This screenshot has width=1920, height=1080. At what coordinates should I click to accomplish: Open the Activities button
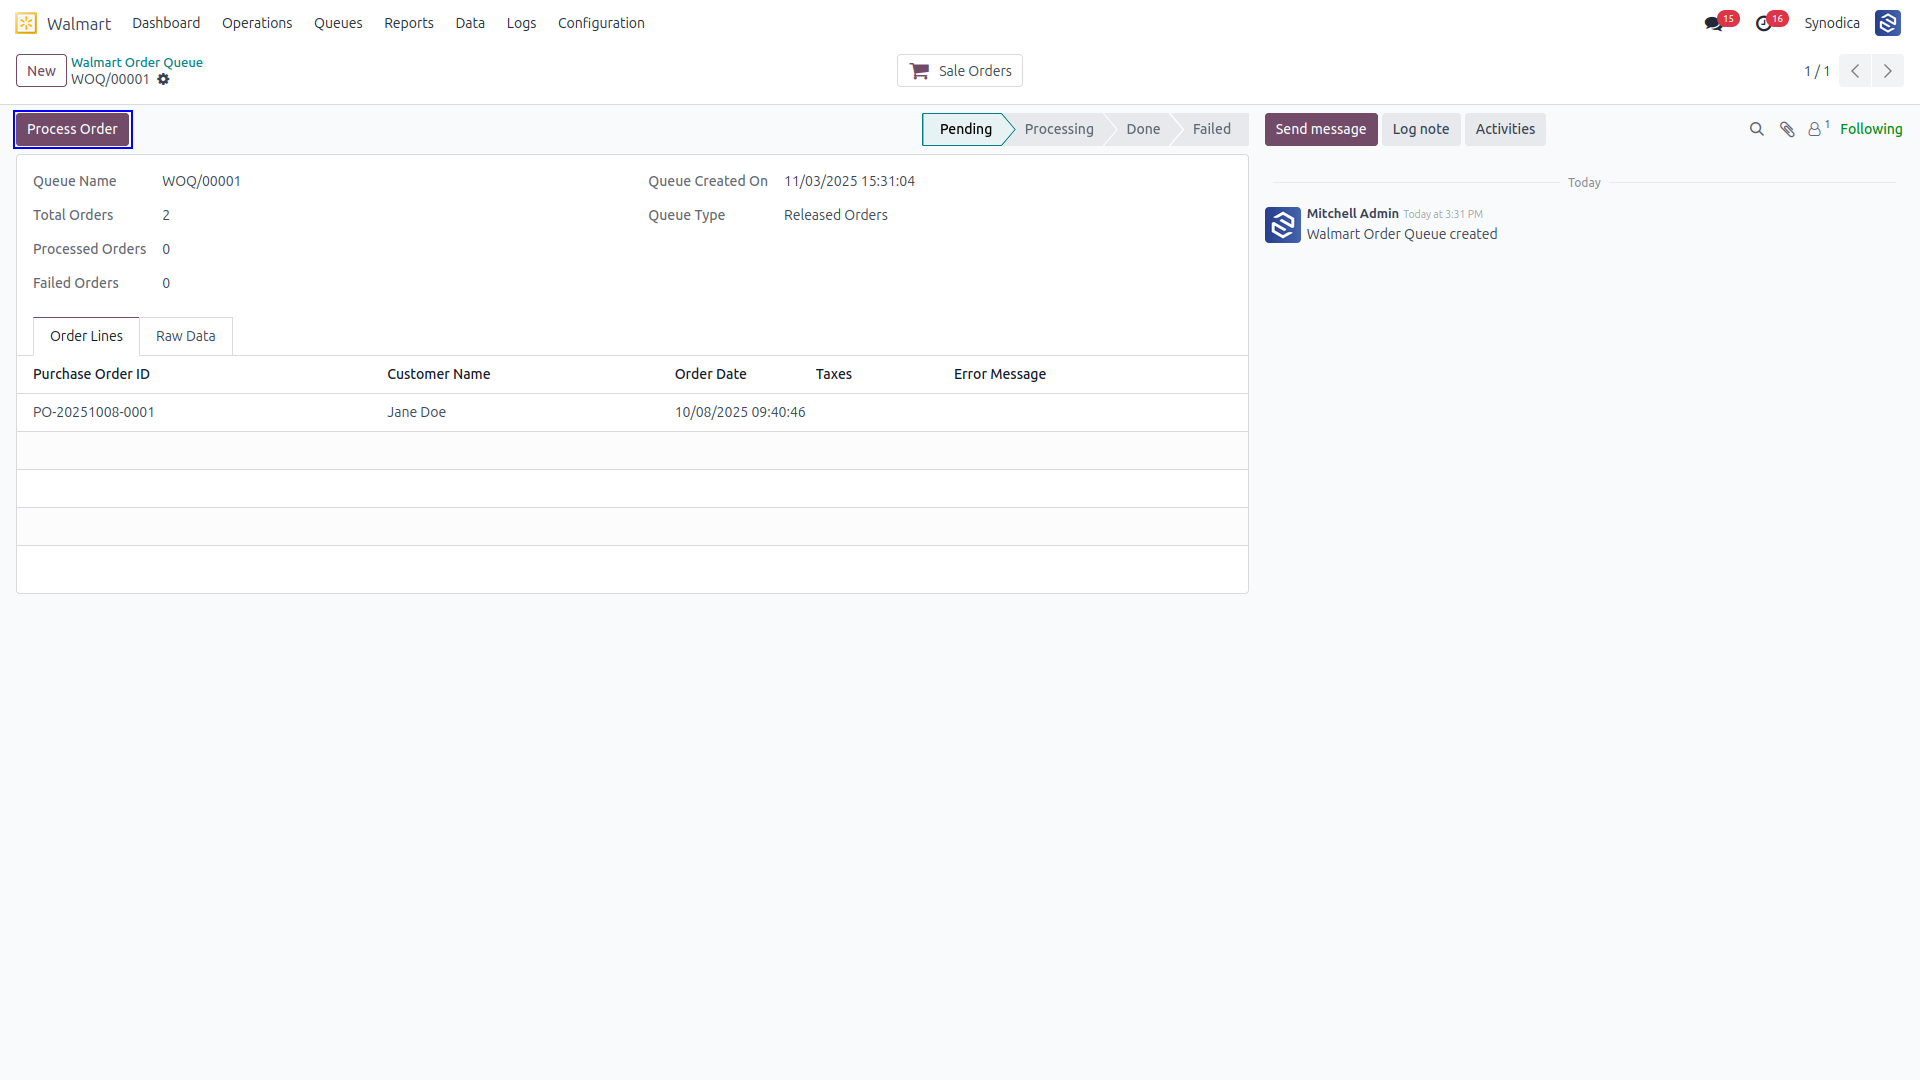coord(1505,129)
